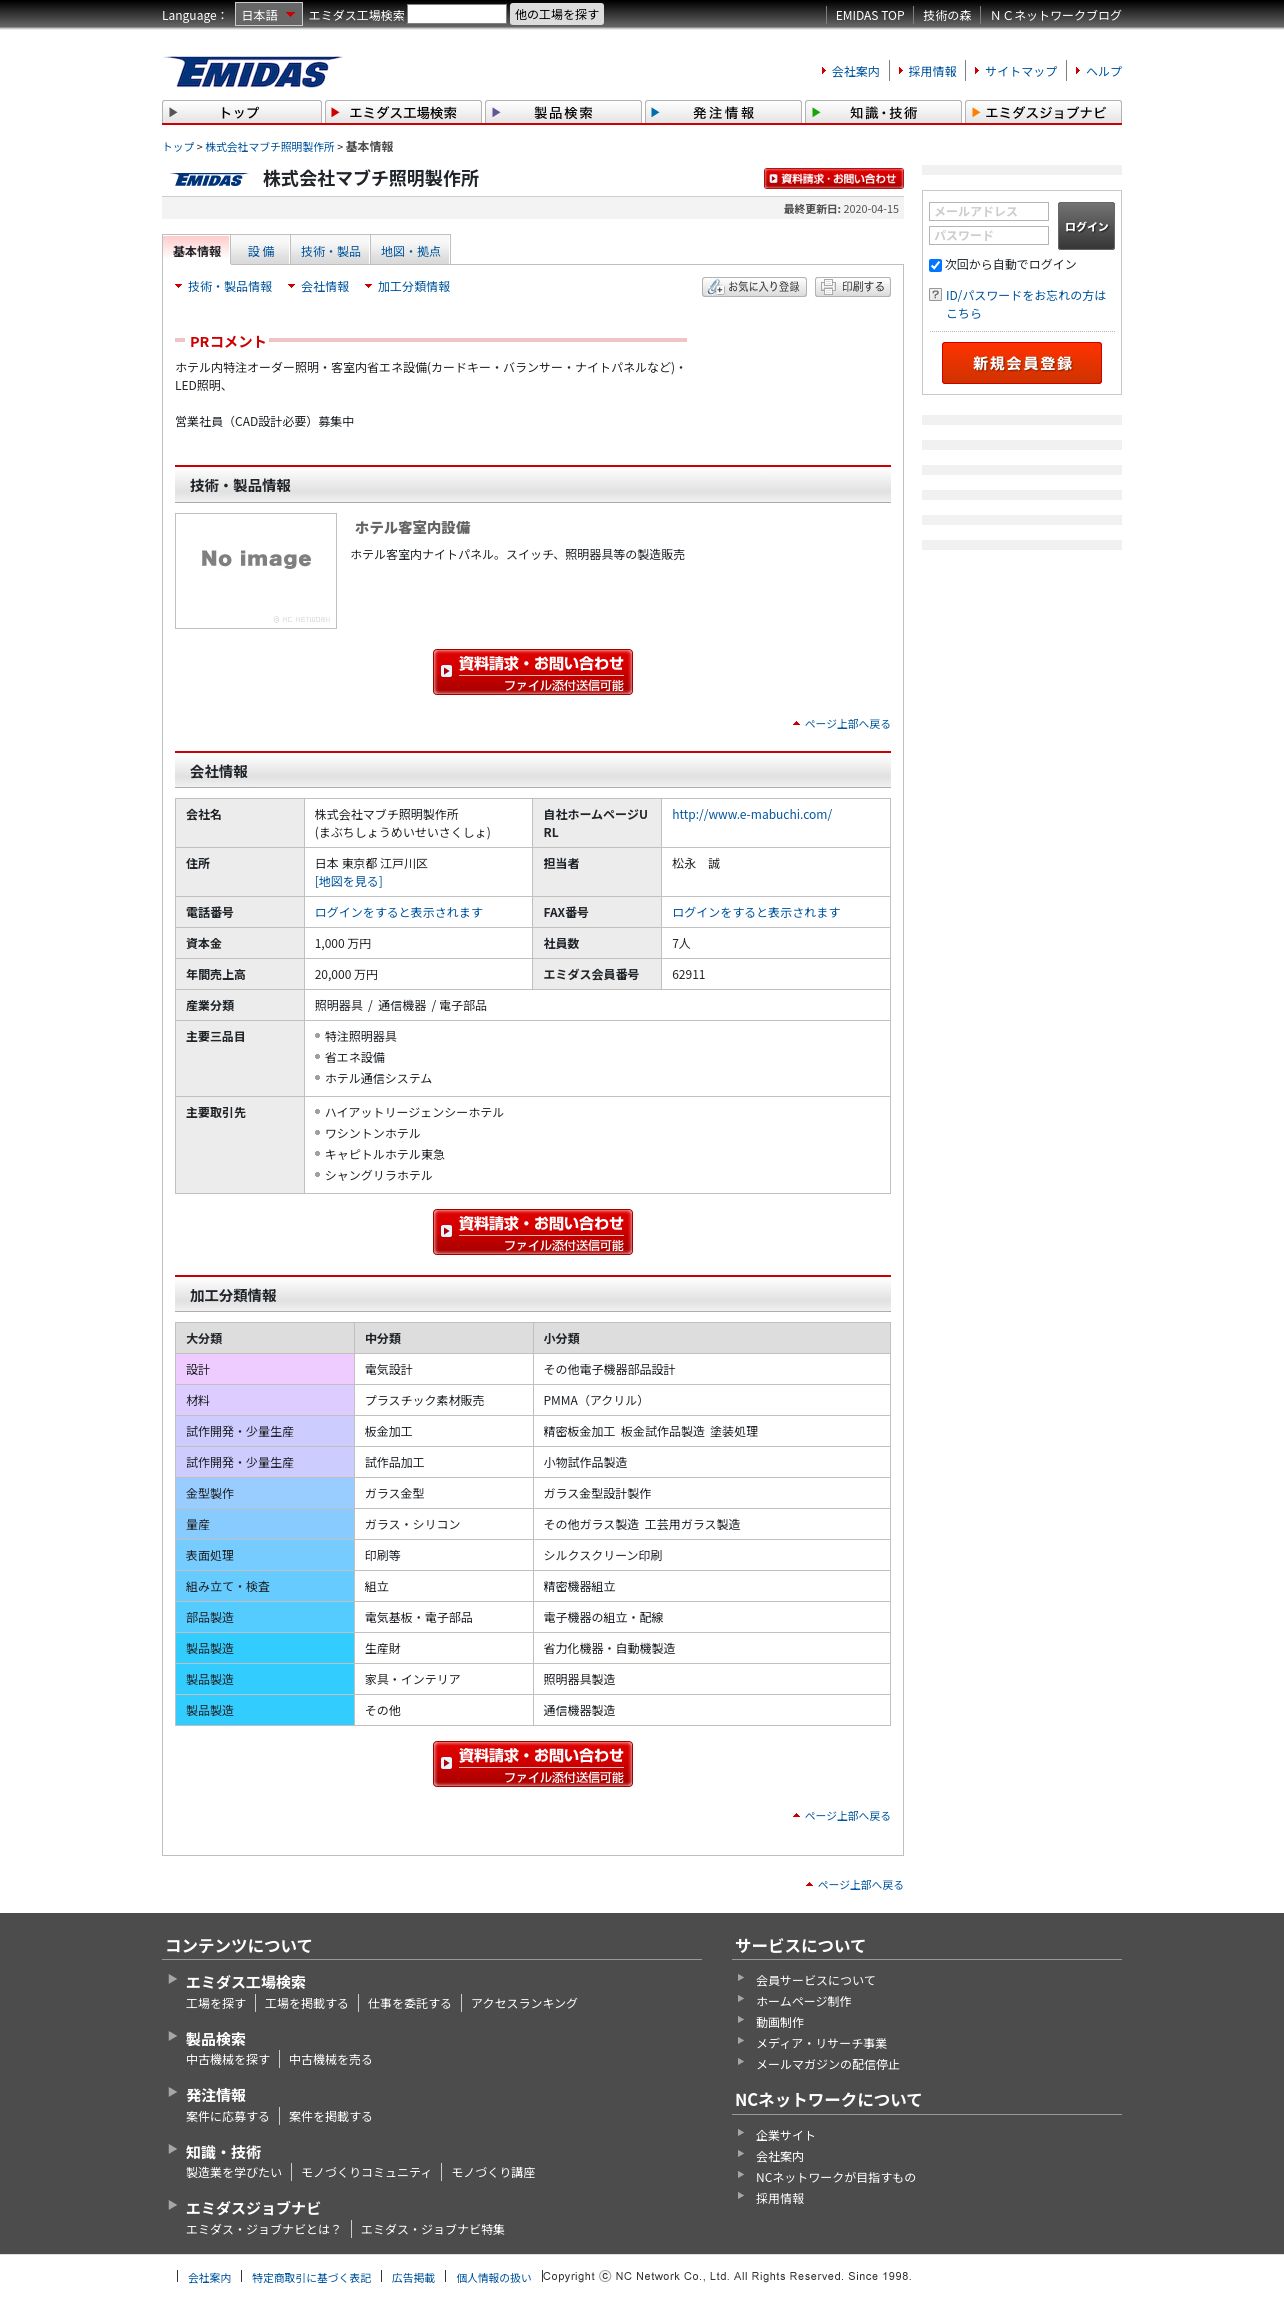Click the メールアドレス input field
Screen dimensions: 1284x2300
[x=989, y=211]
